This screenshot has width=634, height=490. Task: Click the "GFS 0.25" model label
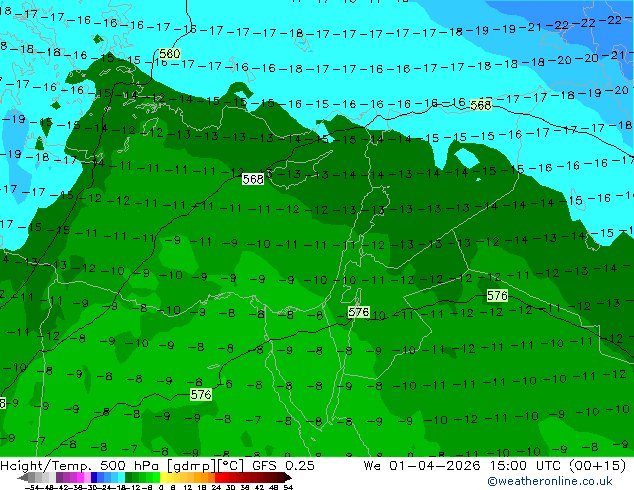(283, 465)
